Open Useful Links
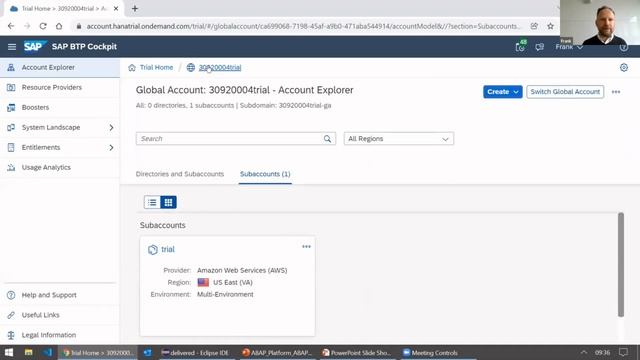640x360 pixels. click(x=60, y=315)
